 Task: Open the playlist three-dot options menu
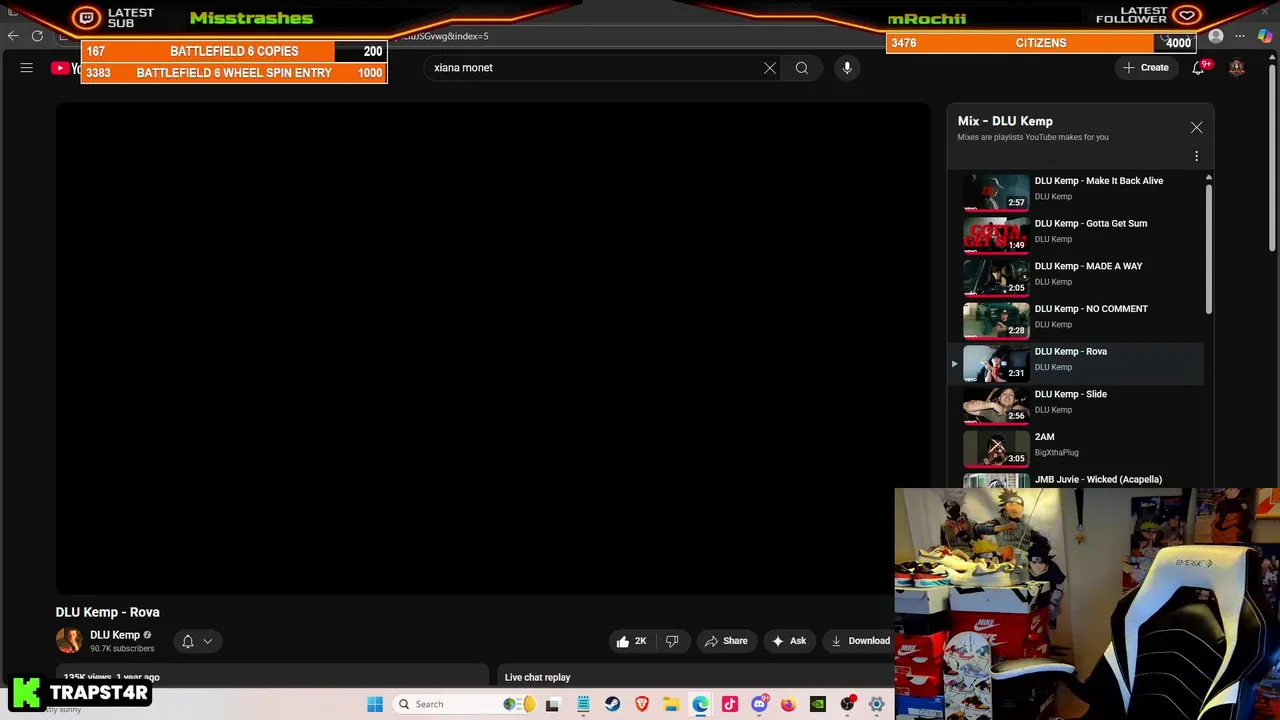click(x=1196, y=156)
